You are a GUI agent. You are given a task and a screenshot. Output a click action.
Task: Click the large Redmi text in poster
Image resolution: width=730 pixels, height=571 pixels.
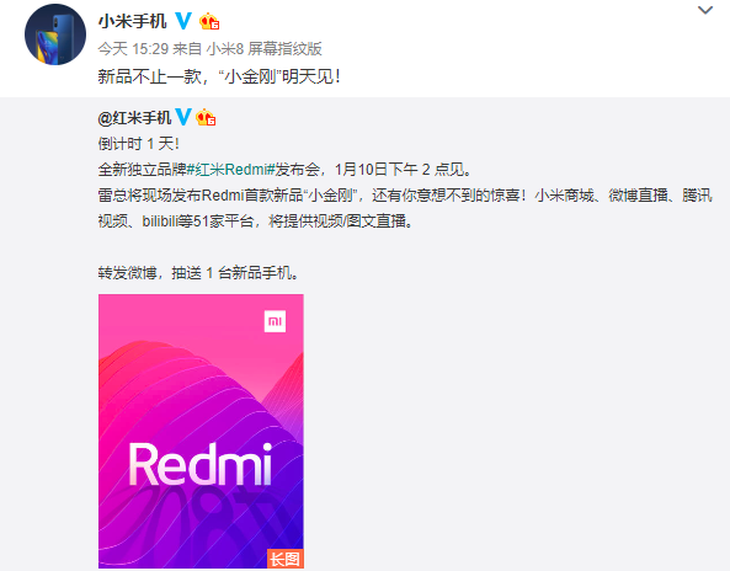tap(200, 464)
